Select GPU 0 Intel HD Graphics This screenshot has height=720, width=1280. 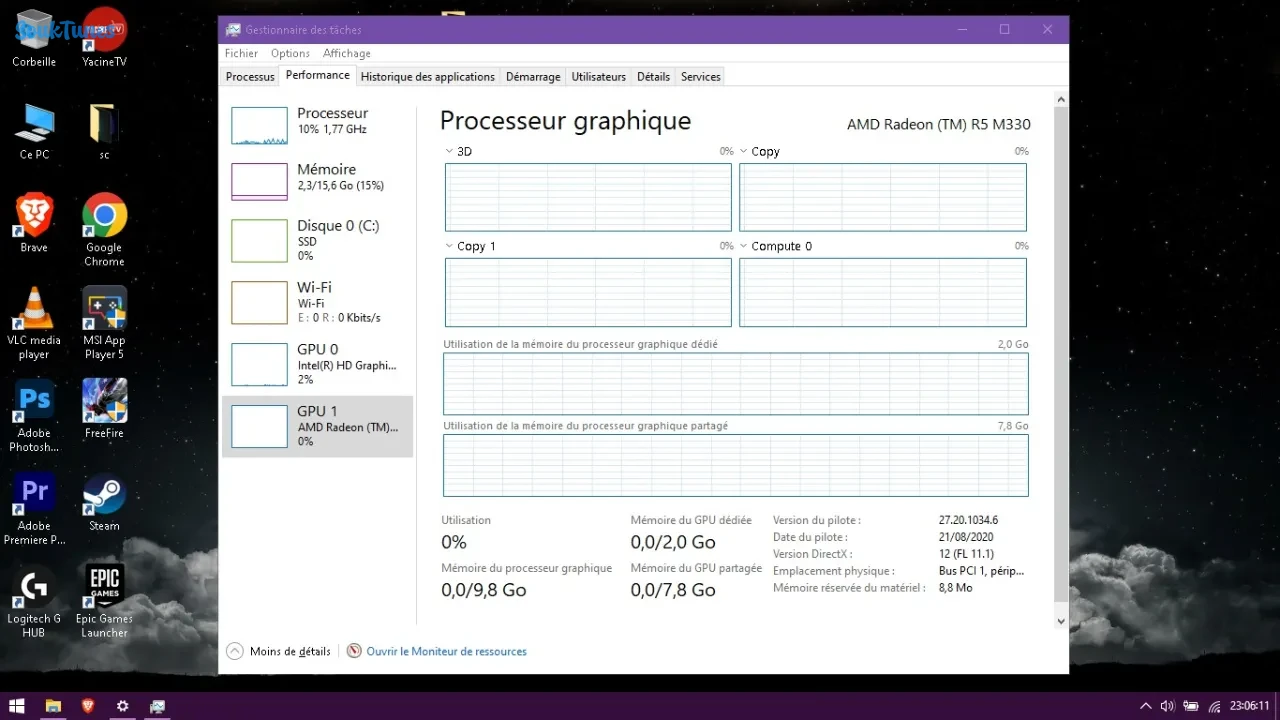point(317,364)
